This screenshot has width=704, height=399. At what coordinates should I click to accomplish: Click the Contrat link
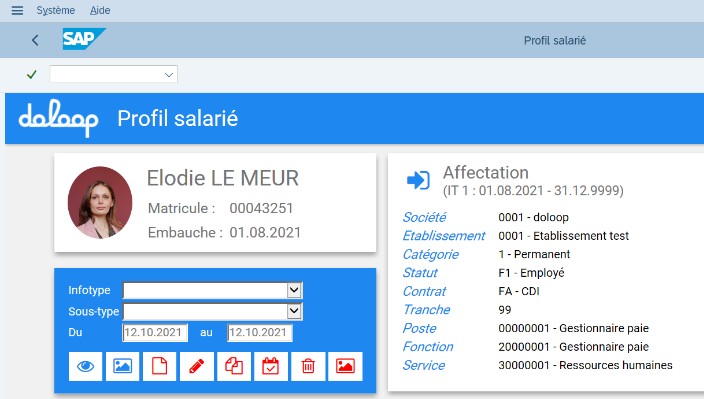click(x=424, y=291)
